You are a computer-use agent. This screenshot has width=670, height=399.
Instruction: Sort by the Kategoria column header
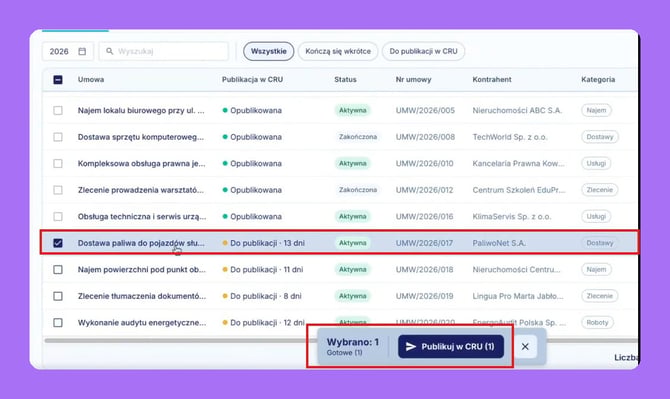click(x=598, y=79)
